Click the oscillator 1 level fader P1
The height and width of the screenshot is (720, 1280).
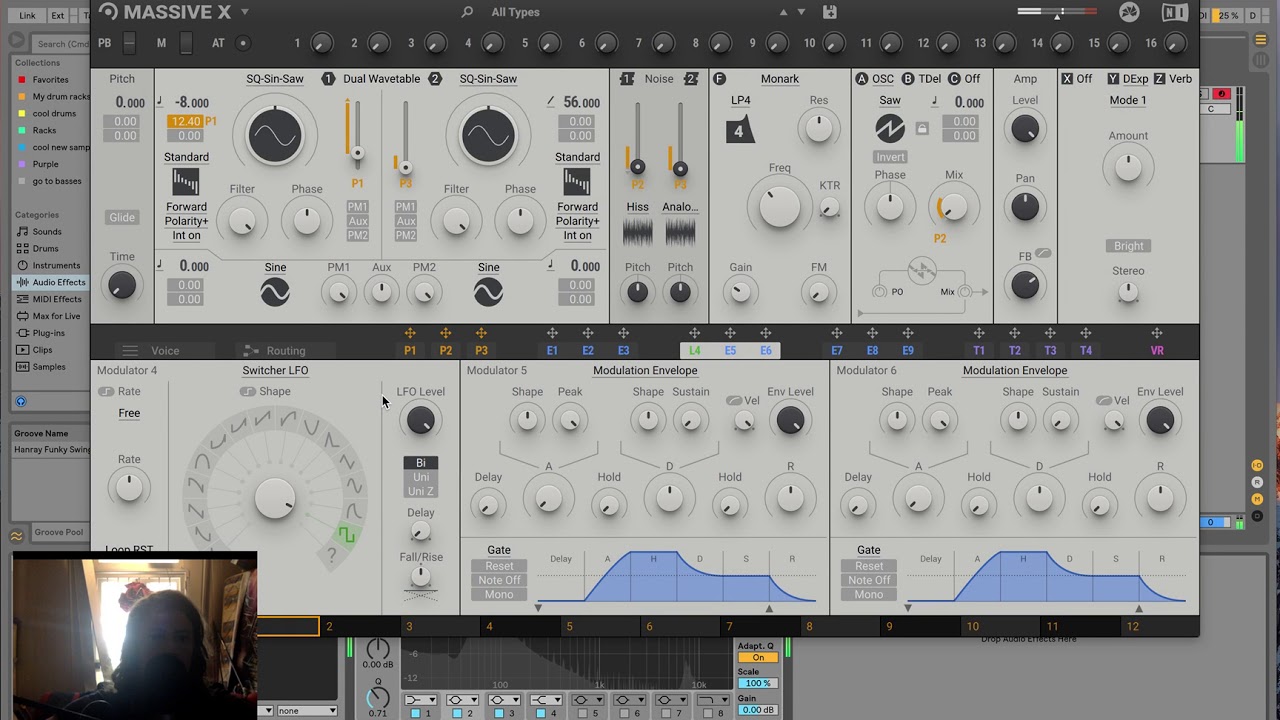coord(356,153)
